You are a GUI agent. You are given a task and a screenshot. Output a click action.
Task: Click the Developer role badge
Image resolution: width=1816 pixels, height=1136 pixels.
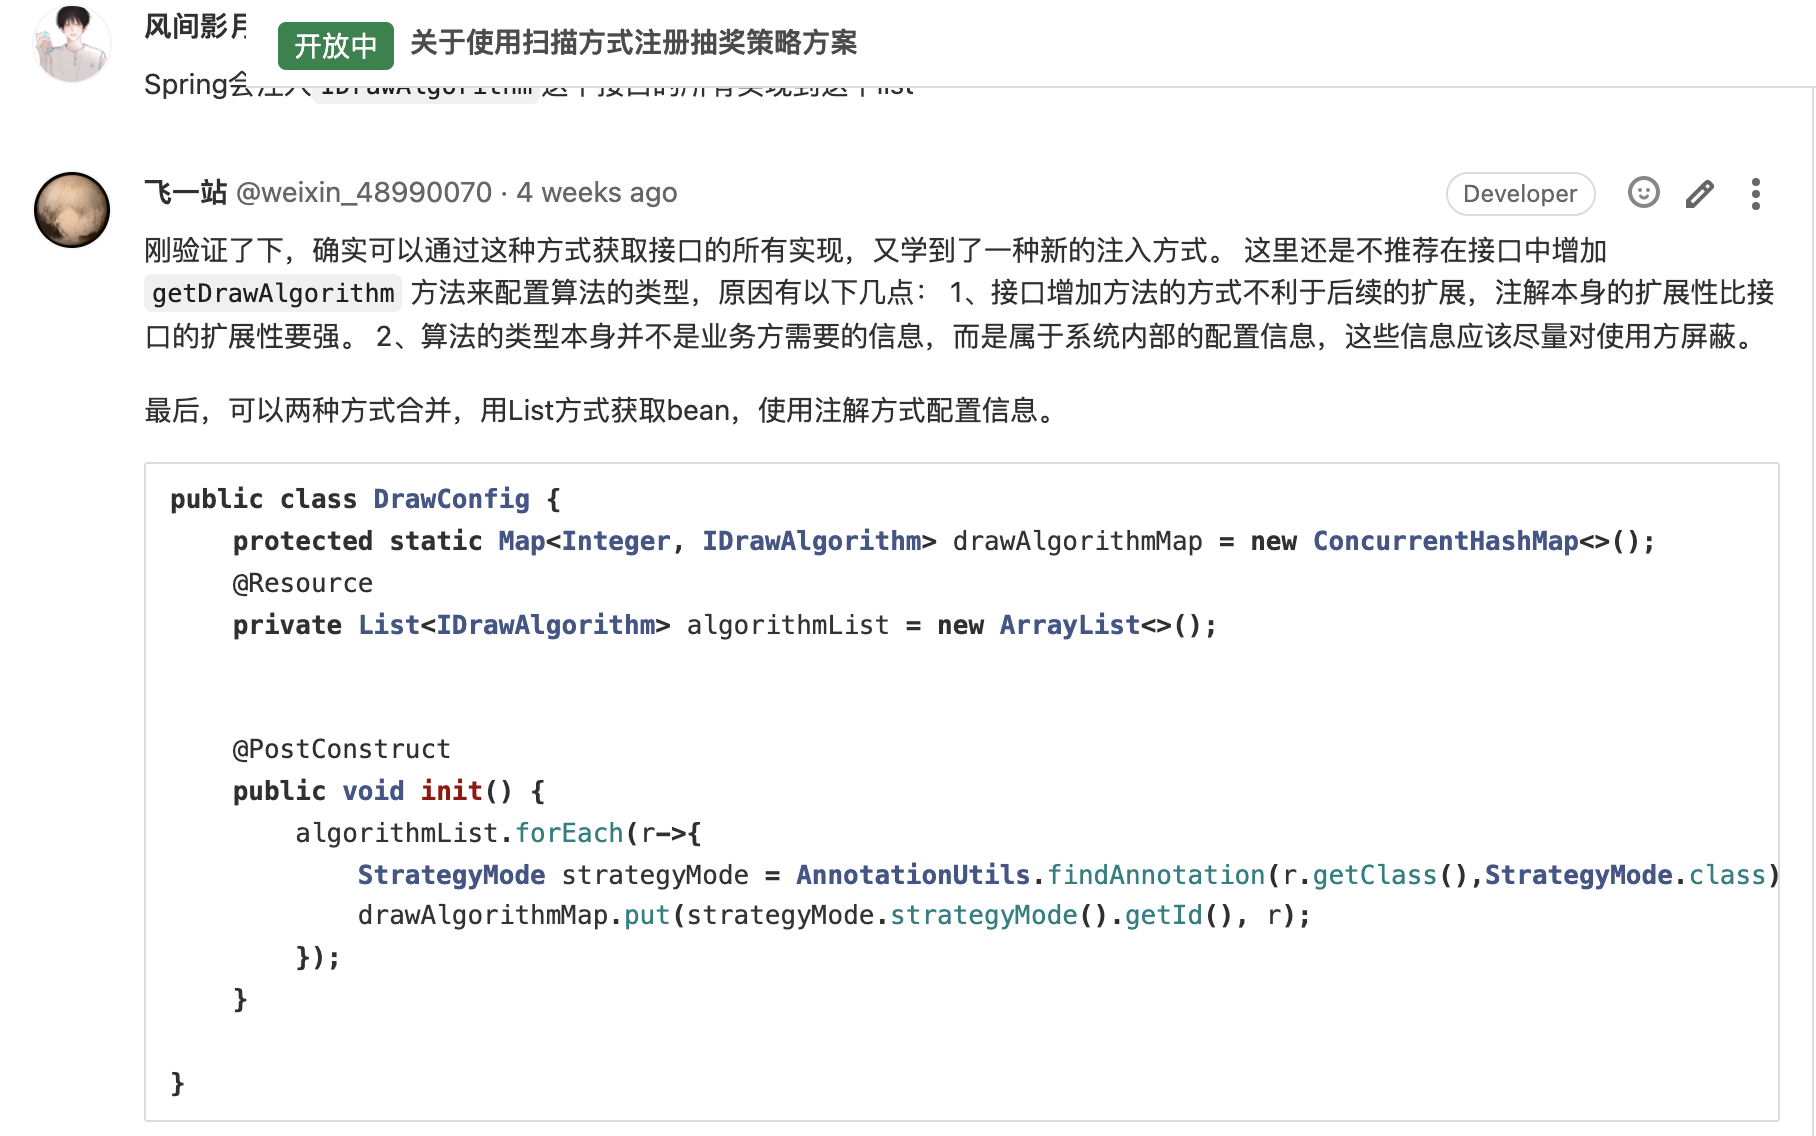coord(1520,193)
